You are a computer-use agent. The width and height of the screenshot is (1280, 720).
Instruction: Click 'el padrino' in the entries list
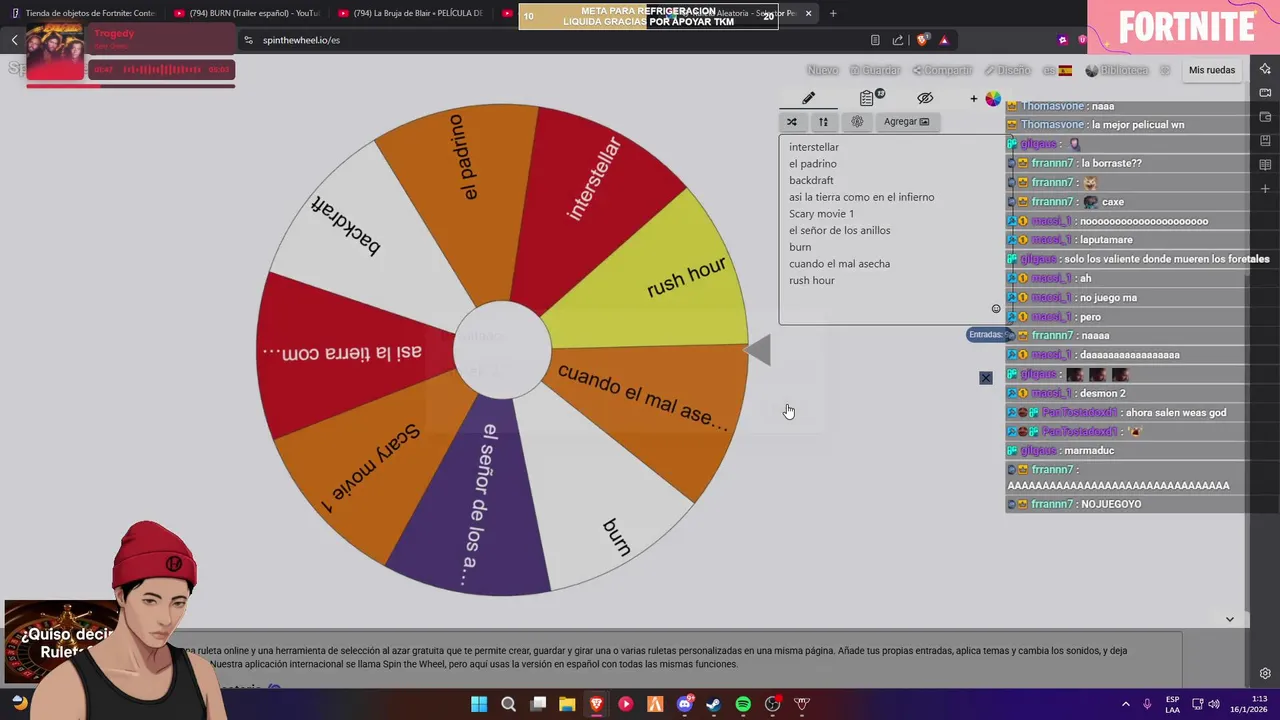[813, 164]
